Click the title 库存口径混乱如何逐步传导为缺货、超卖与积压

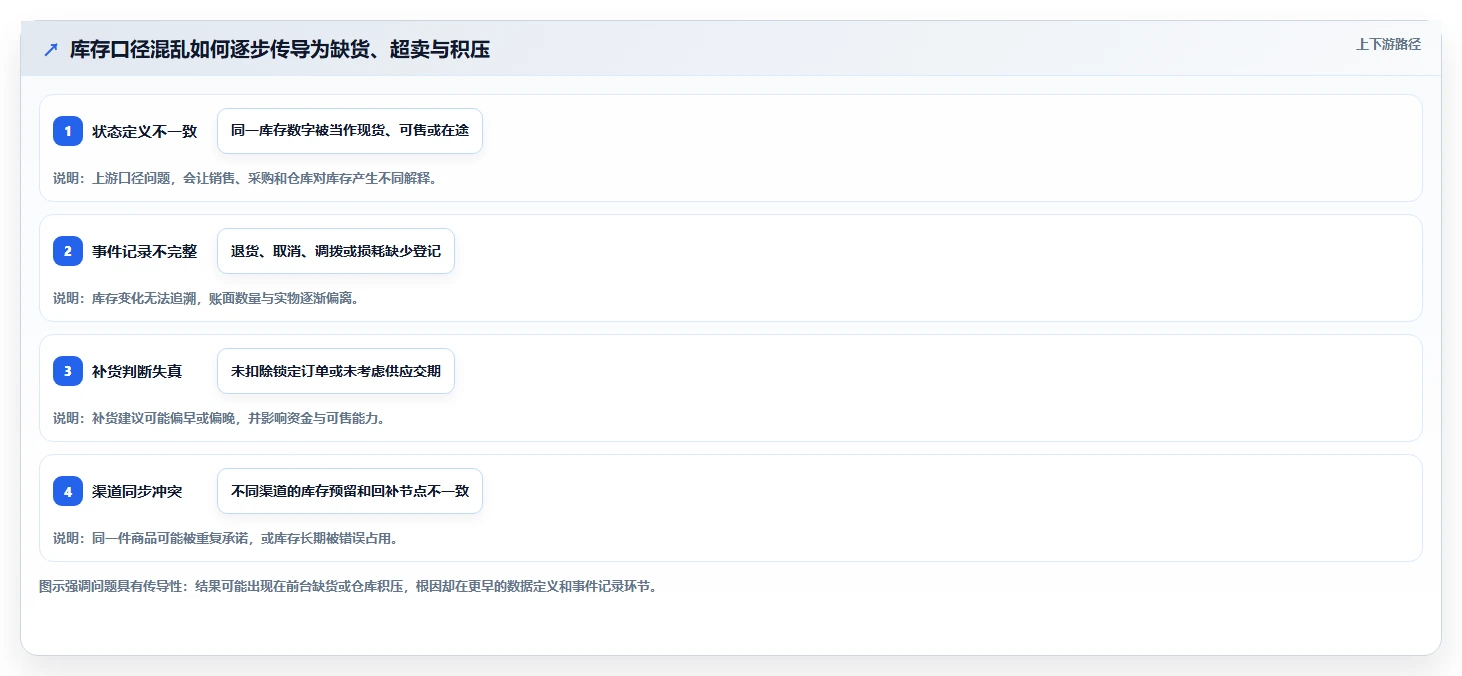280,49
